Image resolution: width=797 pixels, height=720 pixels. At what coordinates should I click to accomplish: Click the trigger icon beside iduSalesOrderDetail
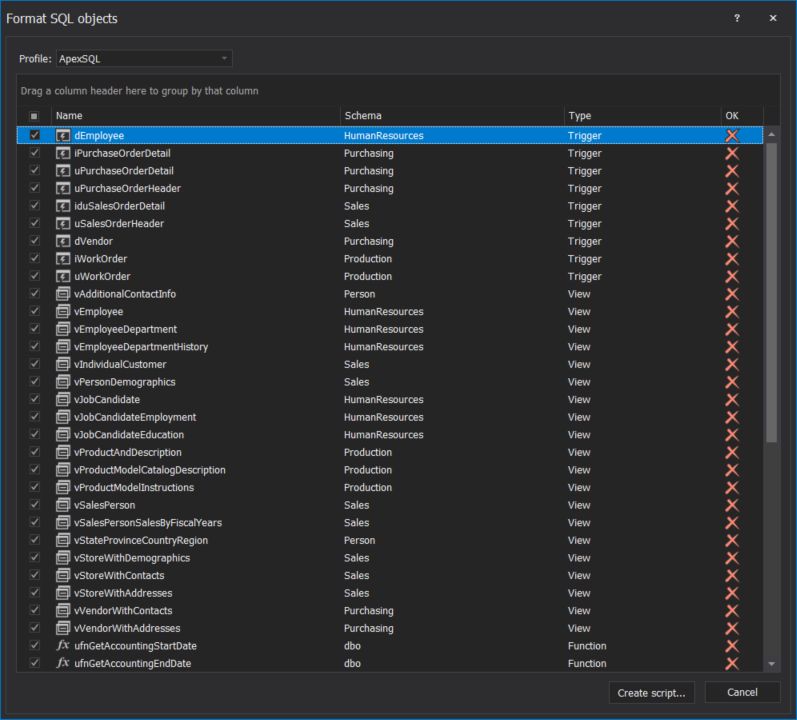pos(63,206)
